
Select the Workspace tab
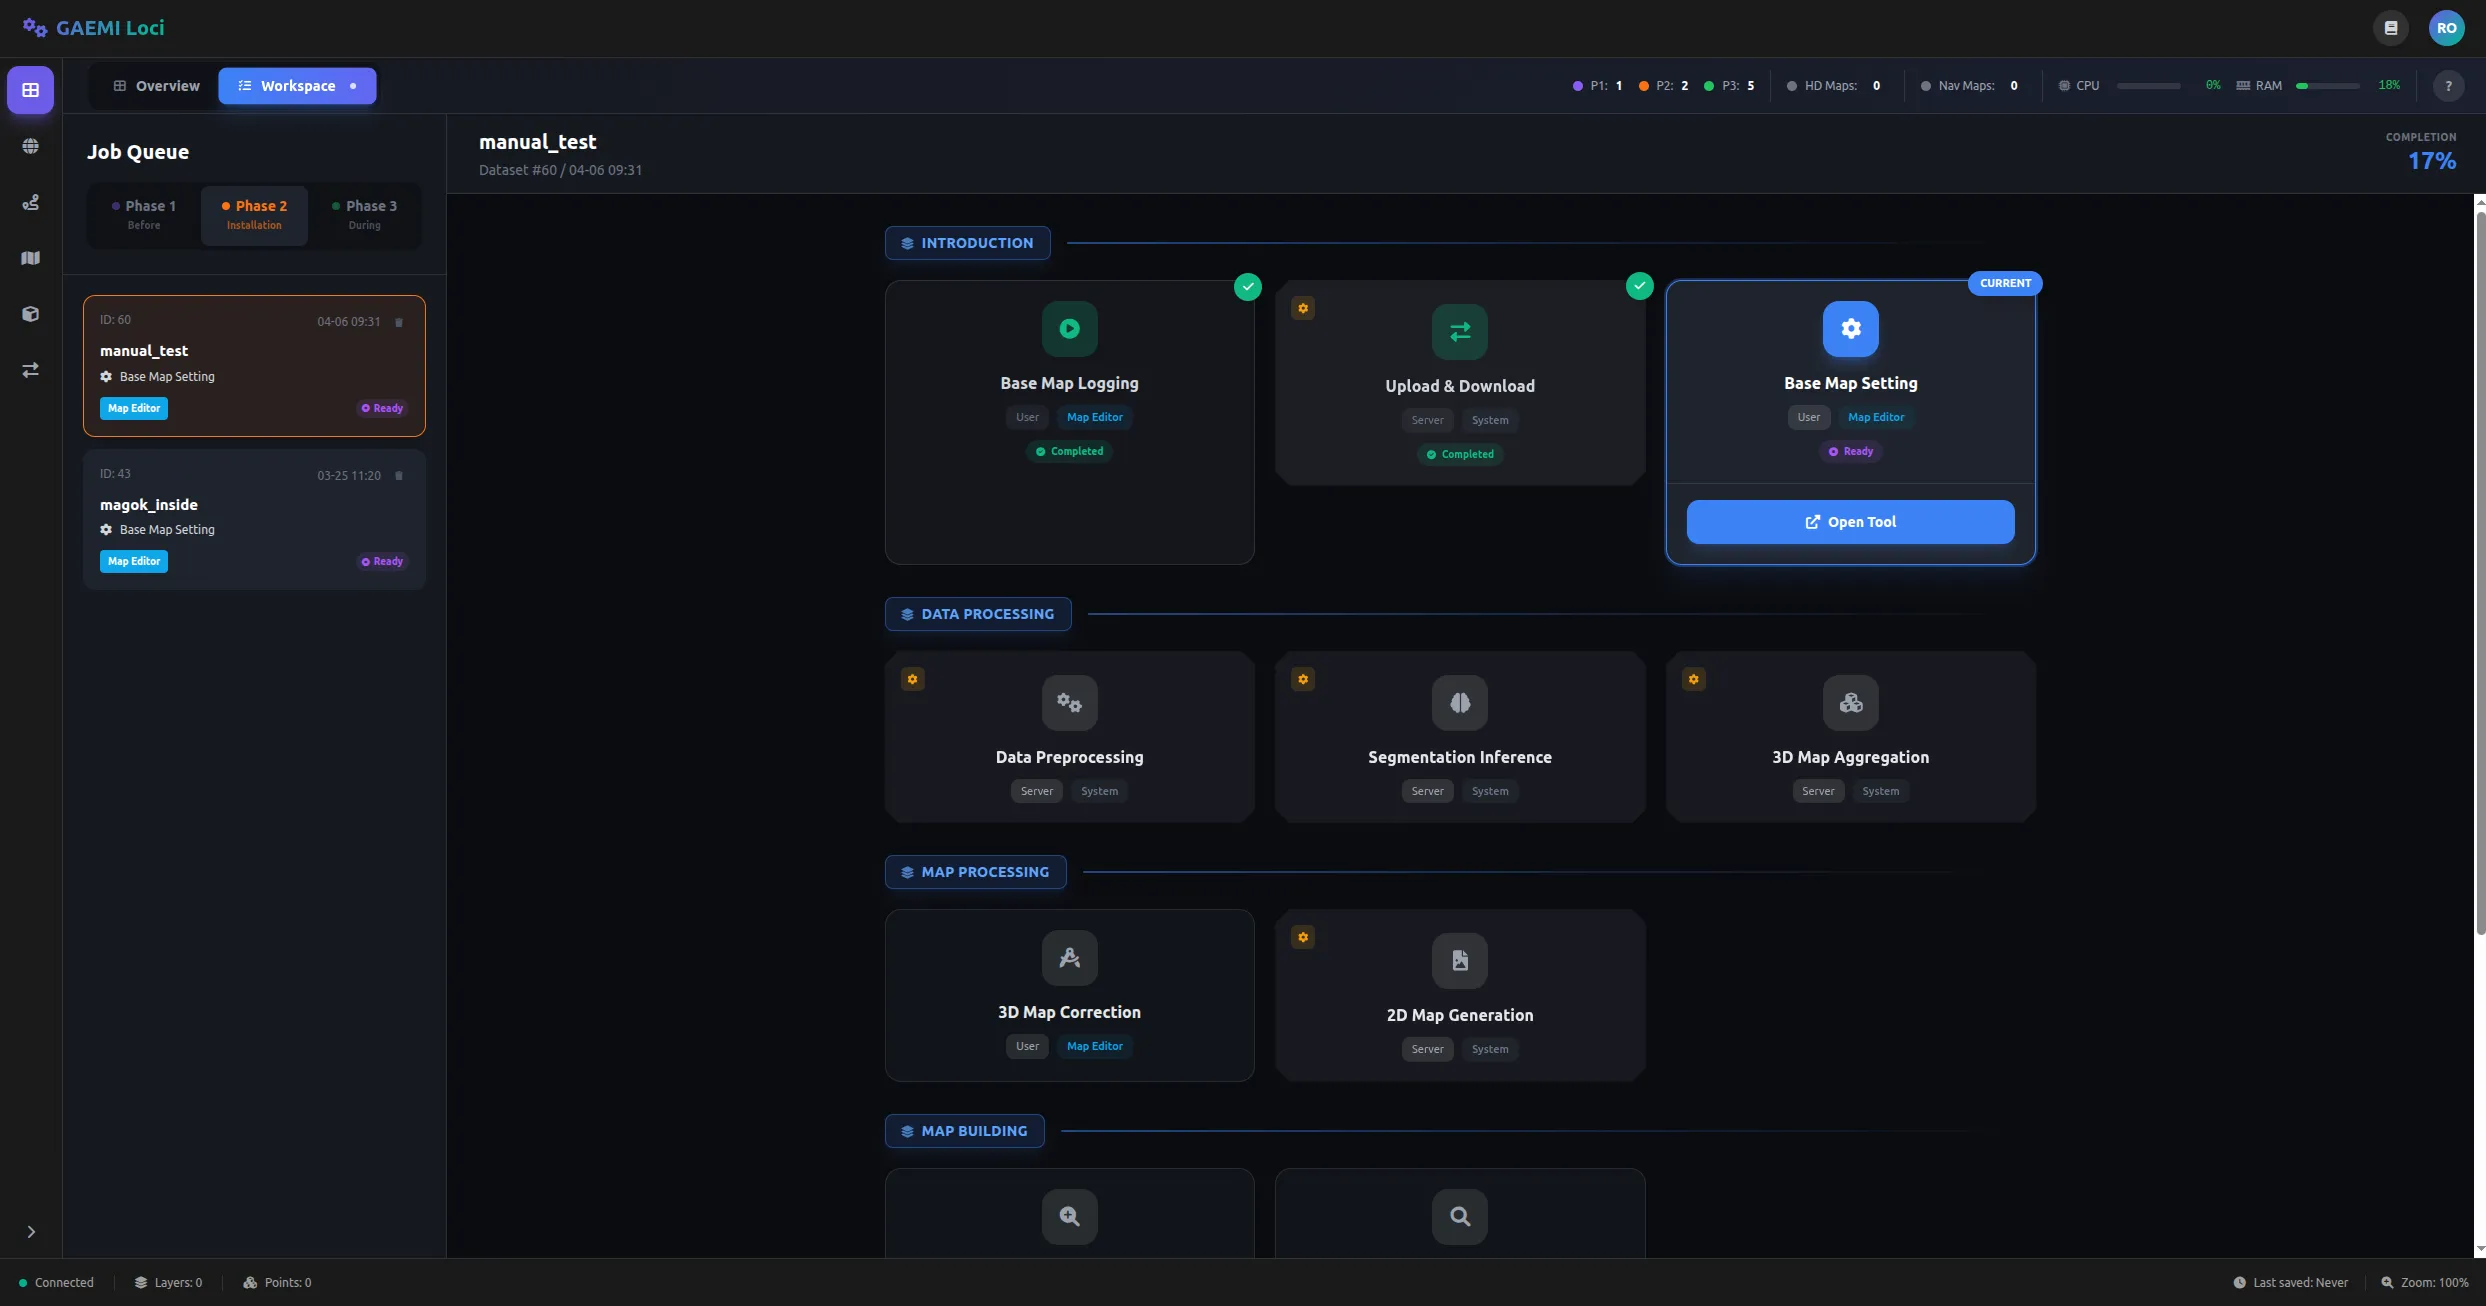pyautogui.click(x=297, y=86)
